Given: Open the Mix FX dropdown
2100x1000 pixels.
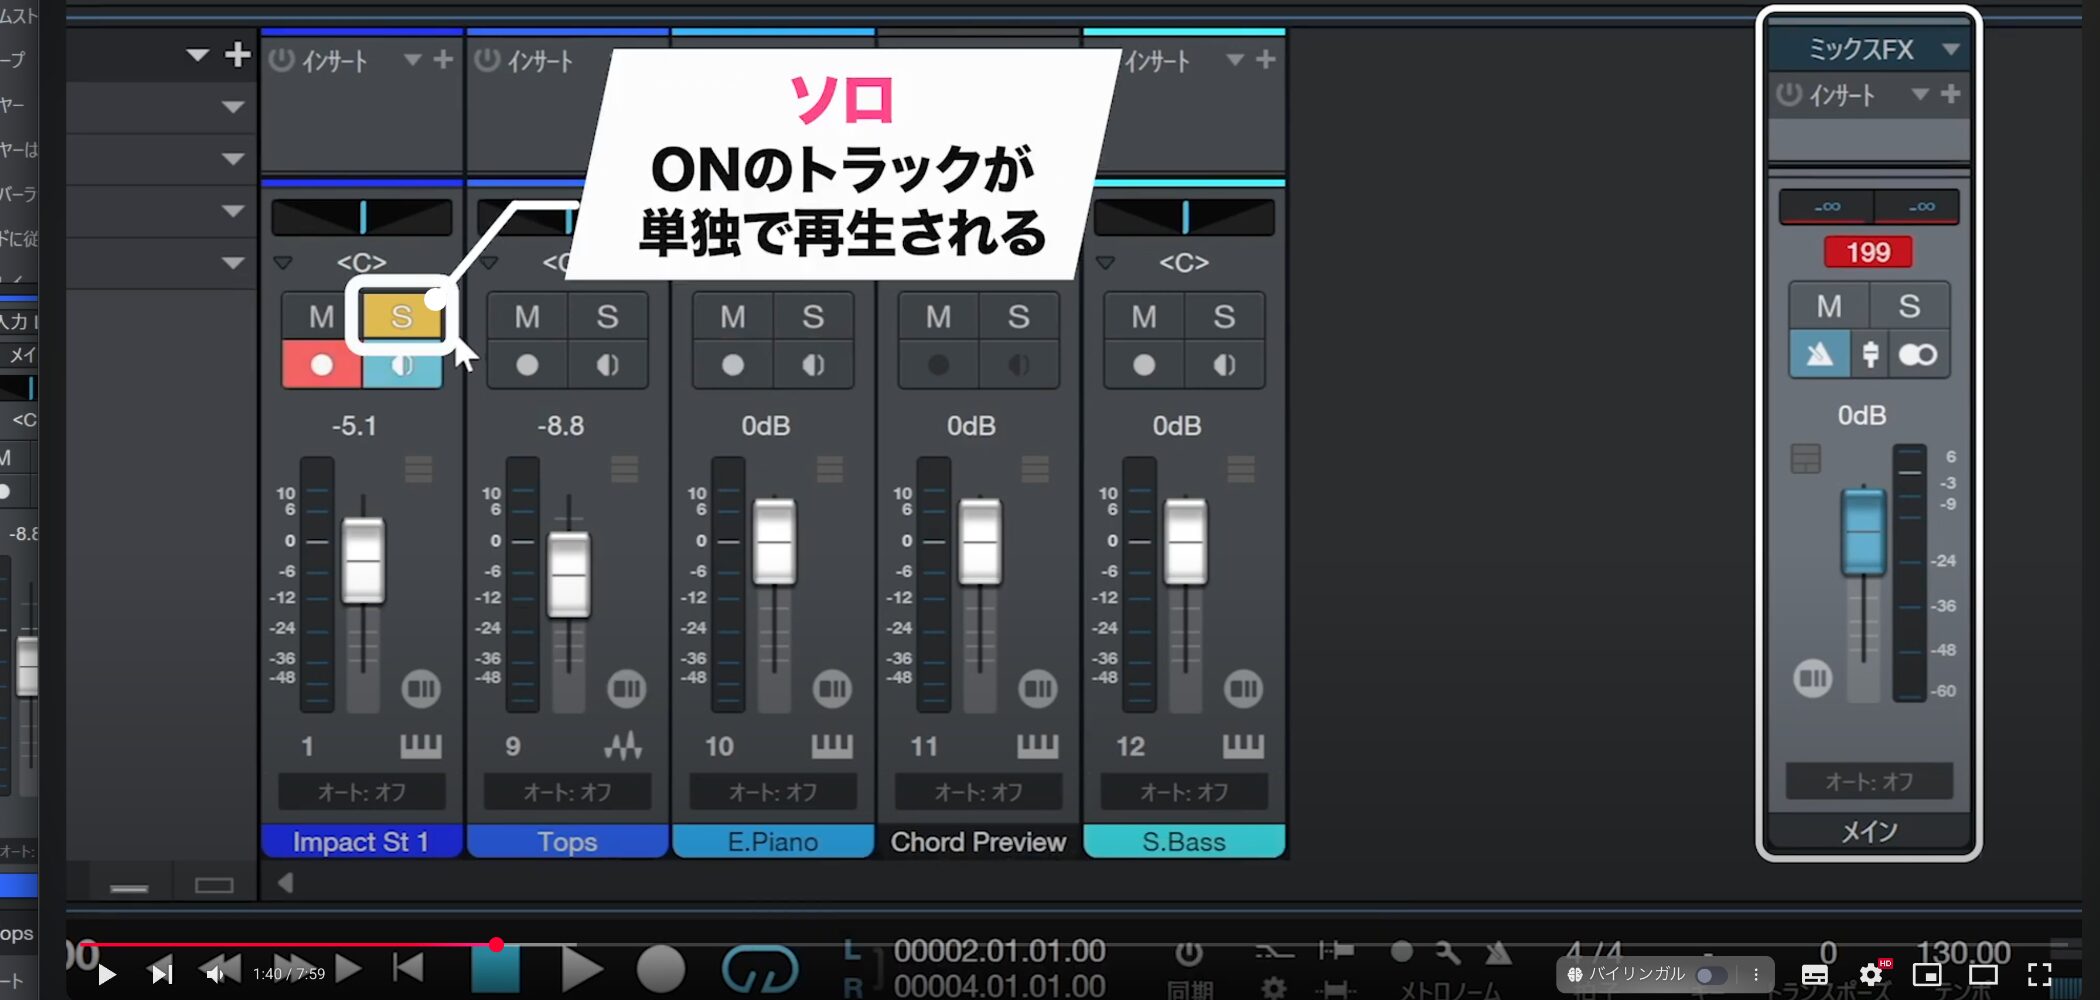Looking at the screenshot, I should (1950, 49).
